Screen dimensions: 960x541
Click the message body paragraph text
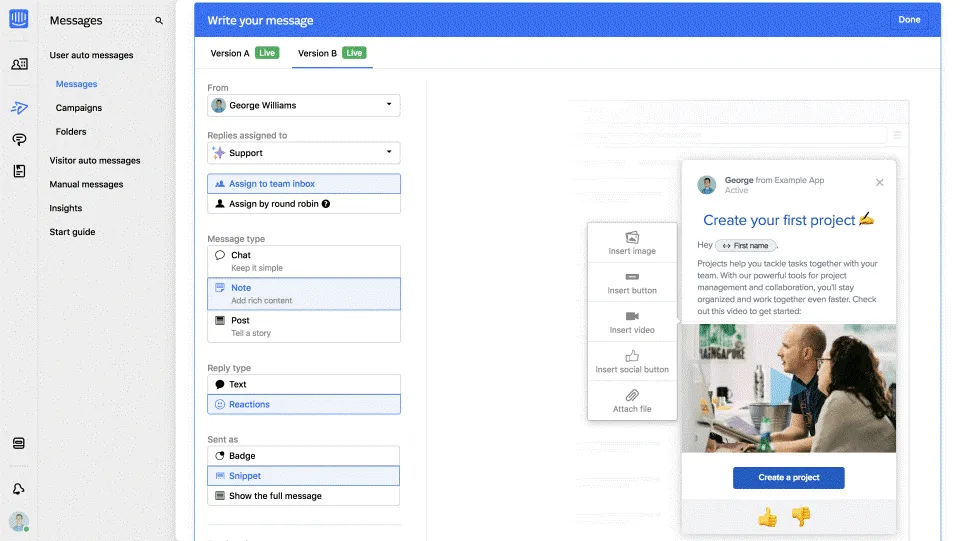click(787, 287)
